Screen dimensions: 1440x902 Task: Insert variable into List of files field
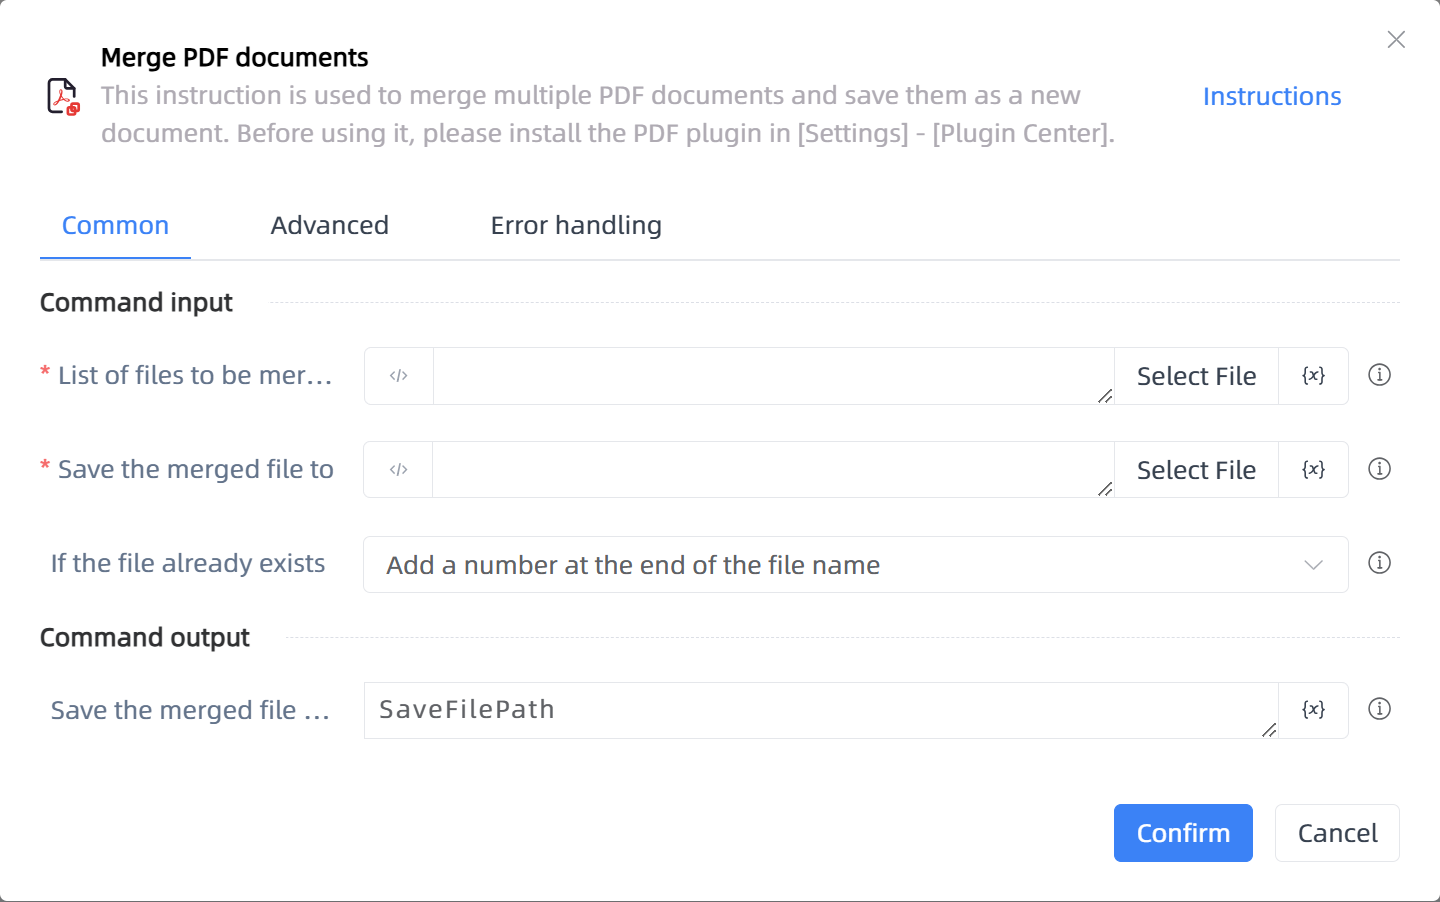pyautogui.click(x=1313, y=376)
